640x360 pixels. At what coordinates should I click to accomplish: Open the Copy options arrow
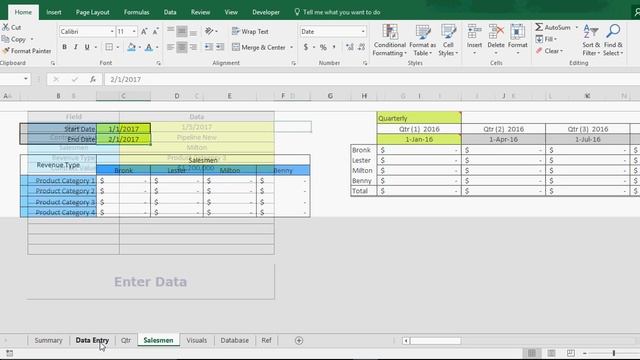tap(32, 39)
